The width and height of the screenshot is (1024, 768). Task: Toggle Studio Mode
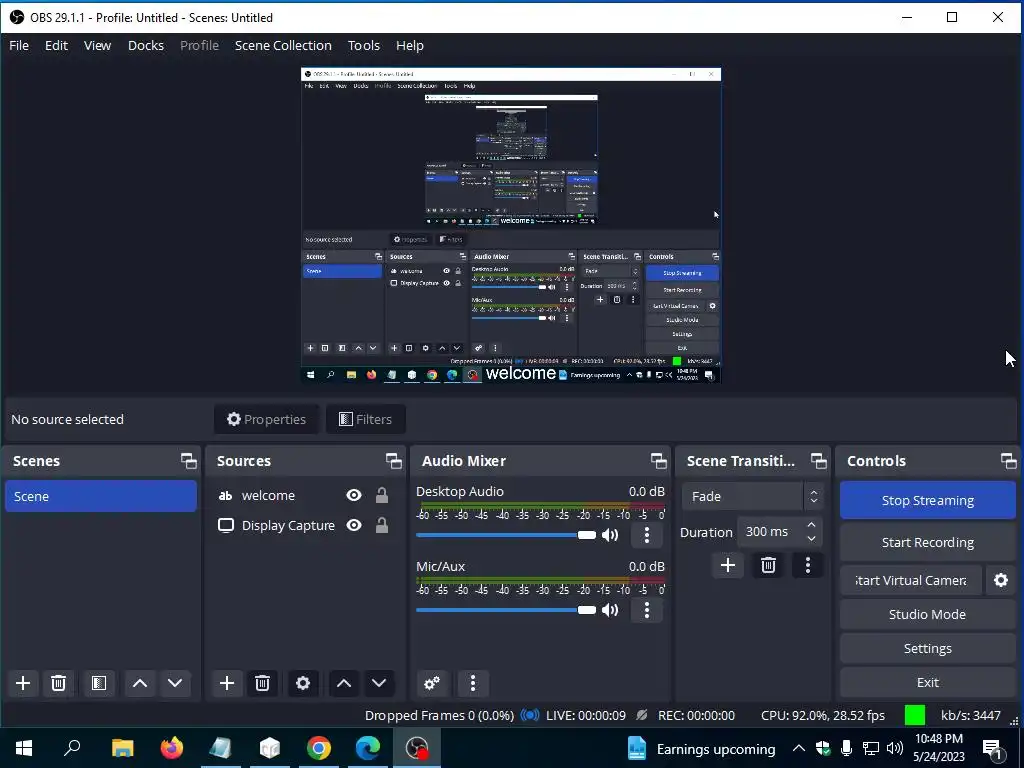click(927, 614)
